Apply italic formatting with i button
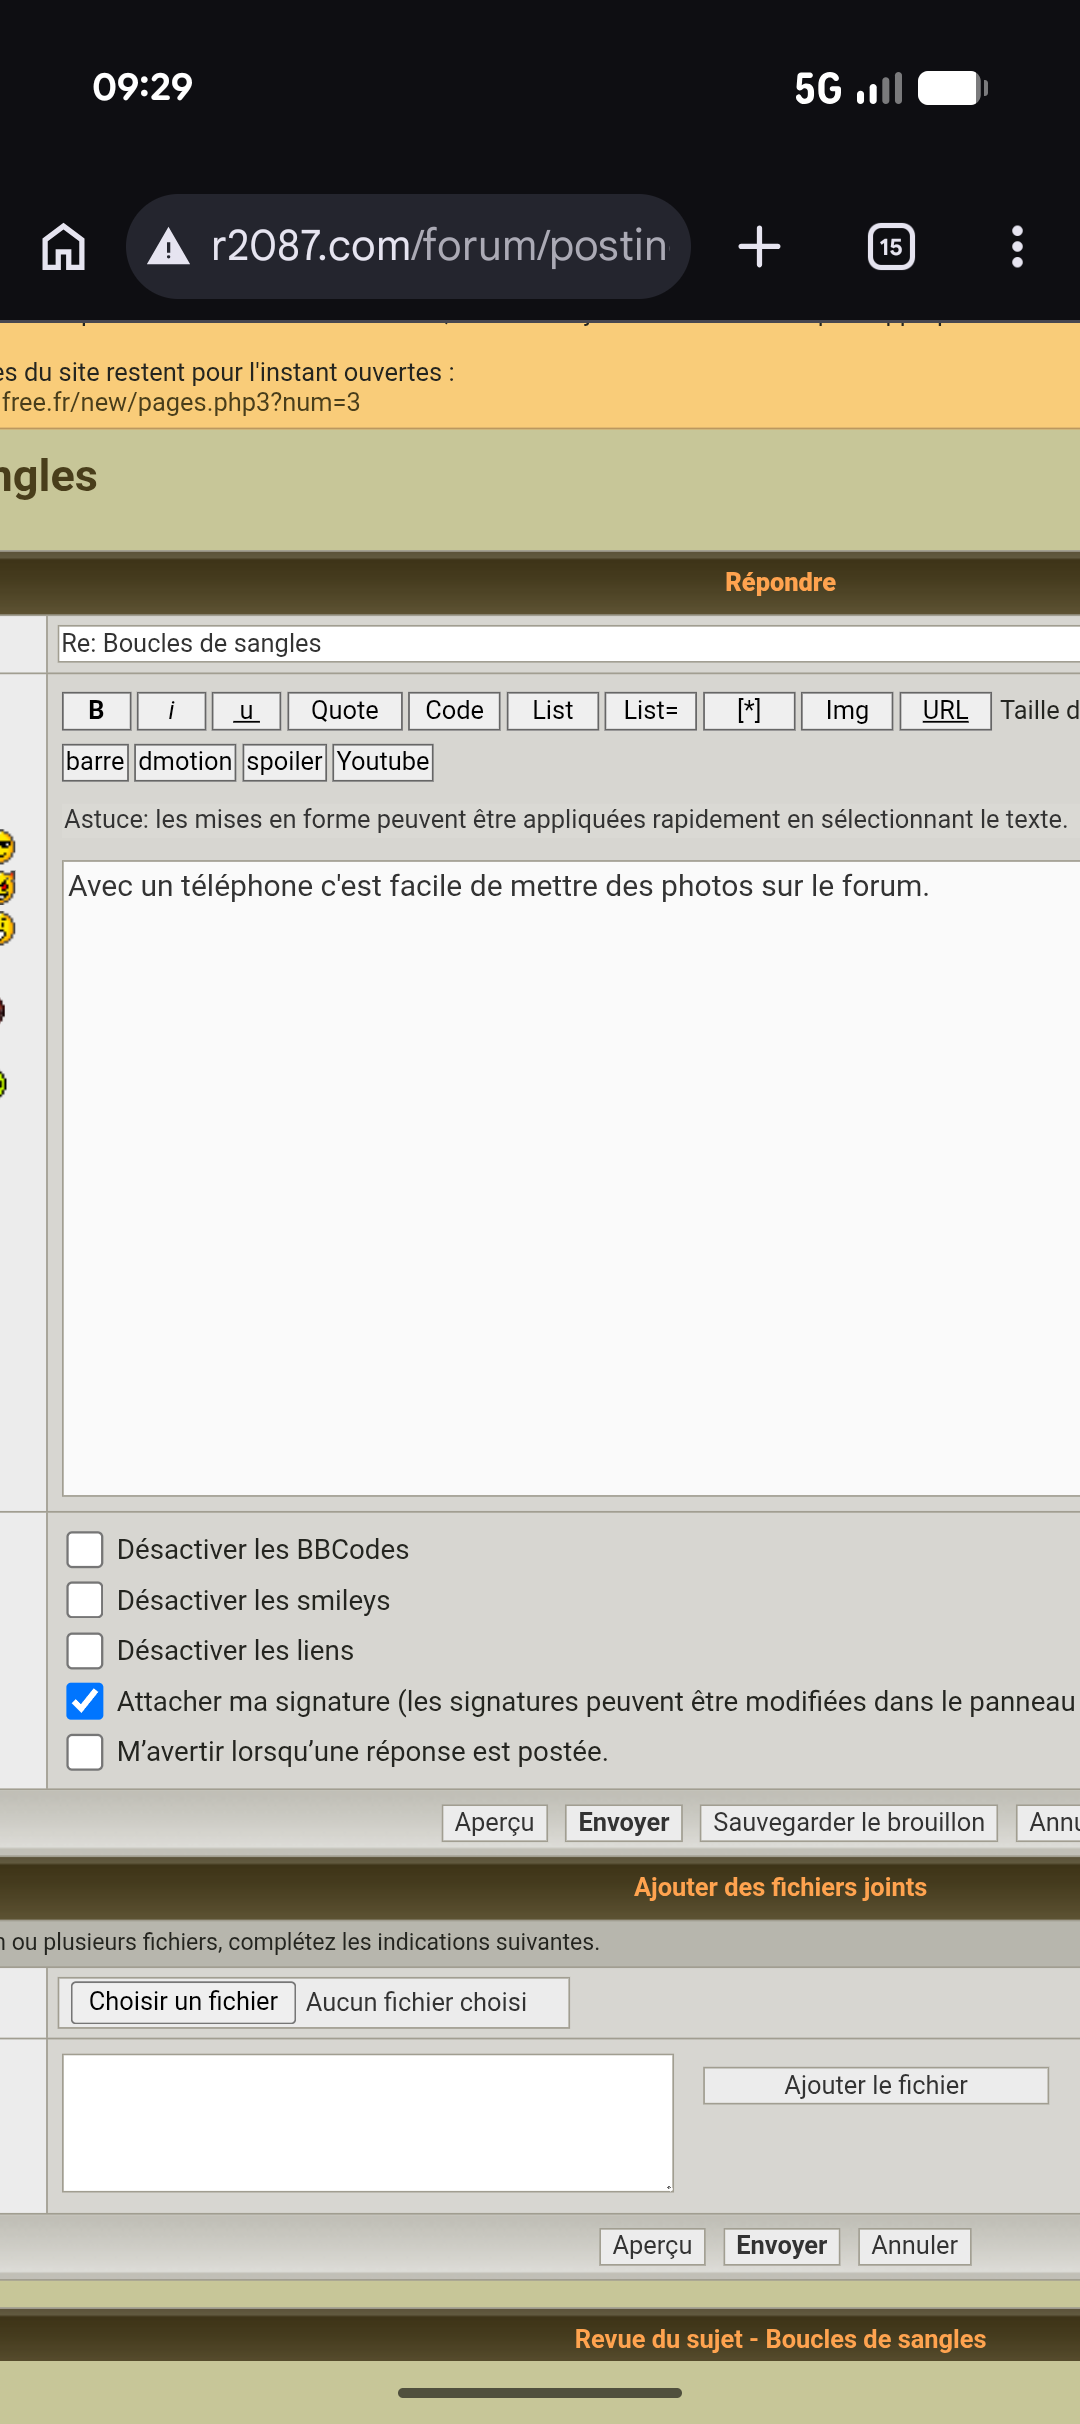1080x2424 pixels. [171, 711]
